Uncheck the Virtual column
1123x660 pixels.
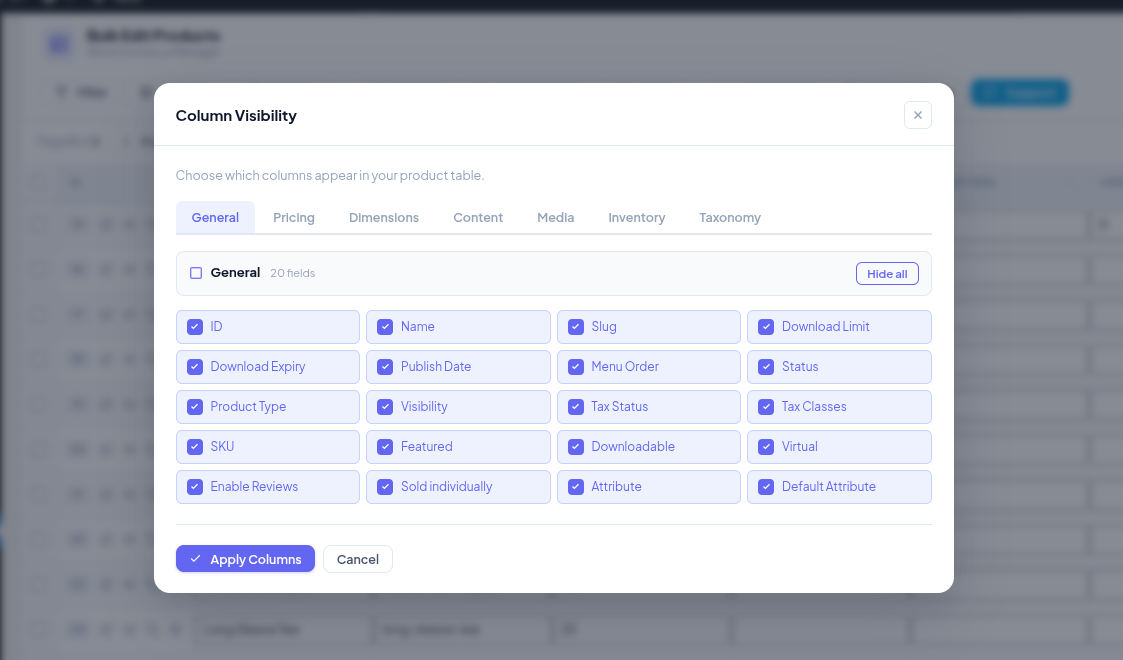[x=766, y=446]
